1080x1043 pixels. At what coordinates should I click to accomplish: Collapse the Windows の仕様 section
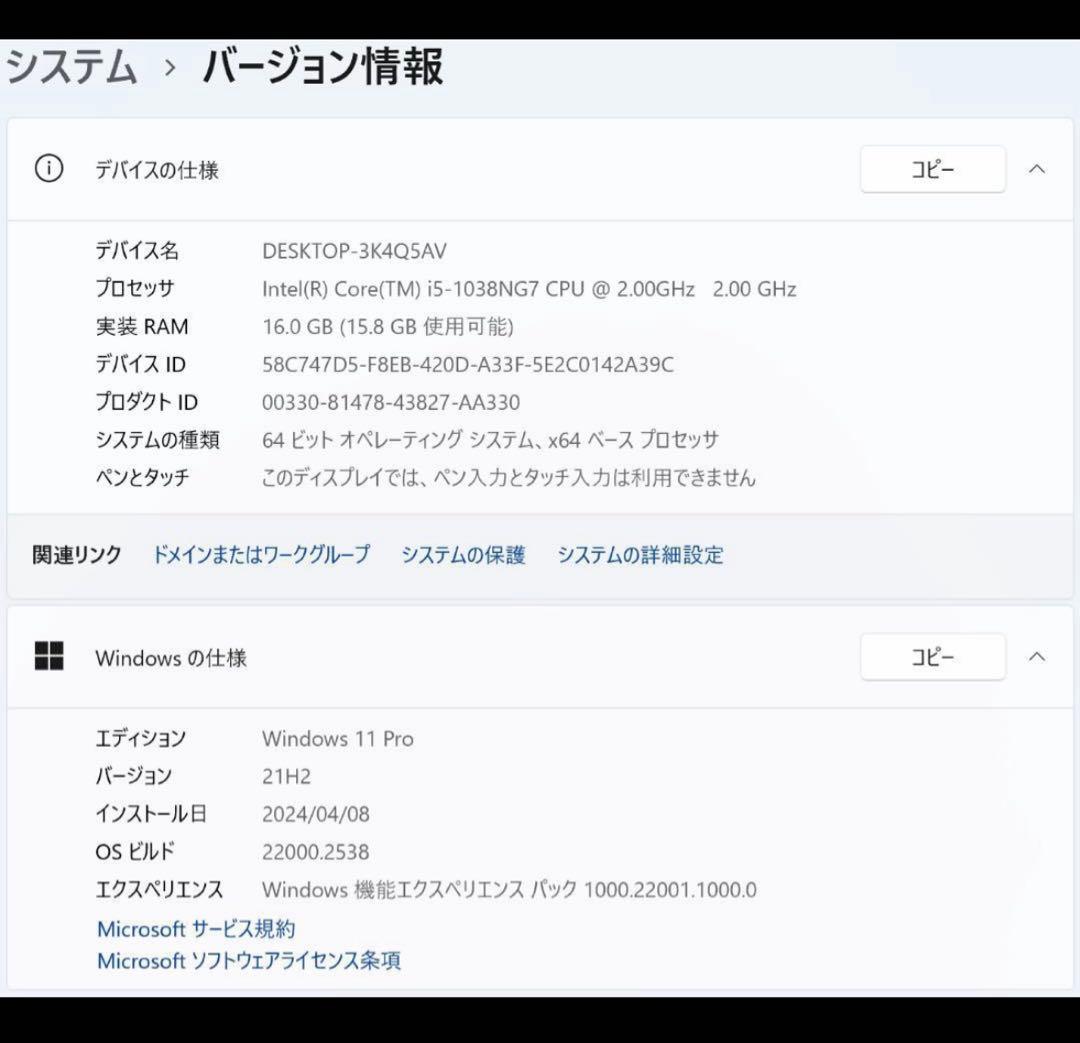click(x=1037, y=657)
